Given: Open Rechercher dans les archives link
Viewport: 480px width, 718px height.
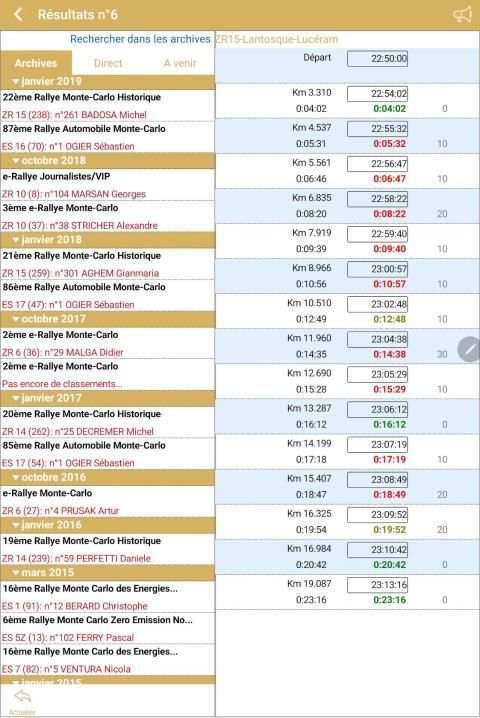Looking at the screenshot, I should [140, 39].
